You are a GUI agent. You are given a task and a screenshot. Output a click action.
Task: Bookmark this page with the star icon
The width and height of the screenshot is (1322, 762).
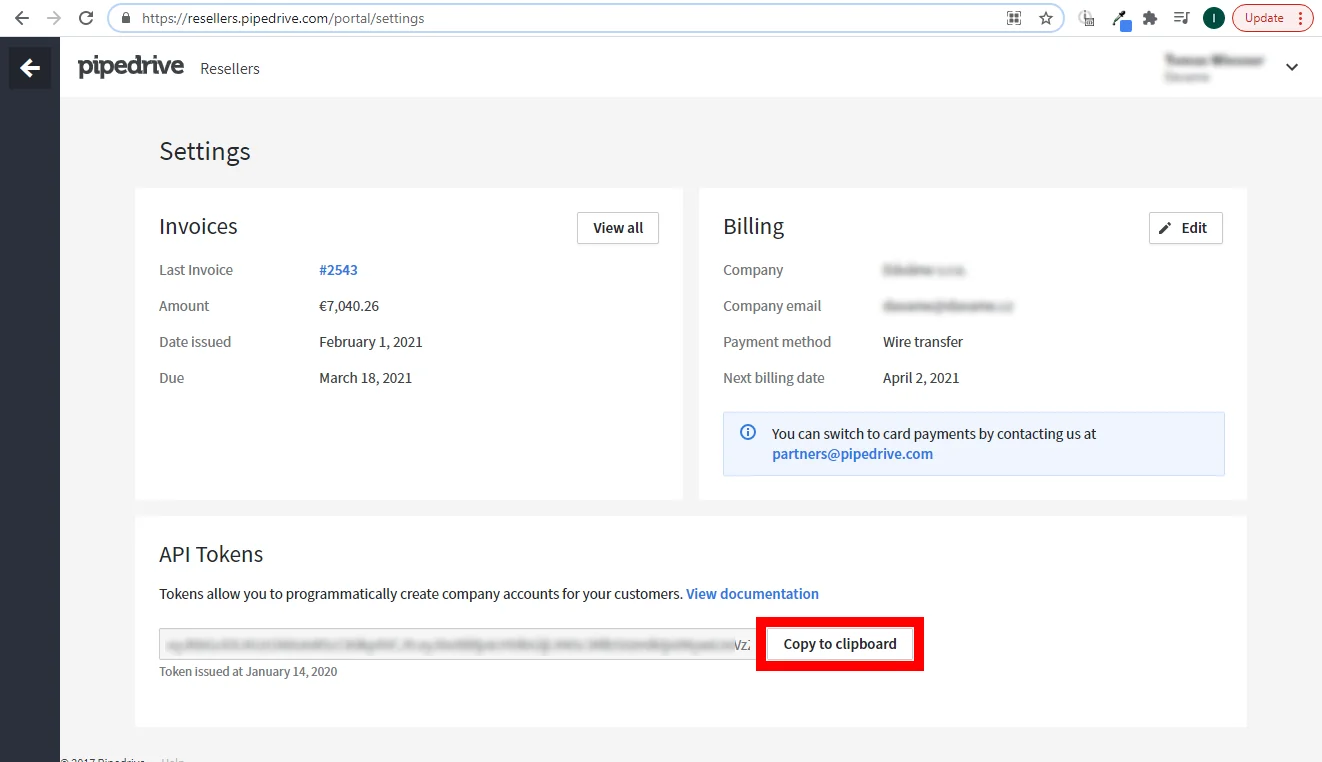pos(1046,18)
